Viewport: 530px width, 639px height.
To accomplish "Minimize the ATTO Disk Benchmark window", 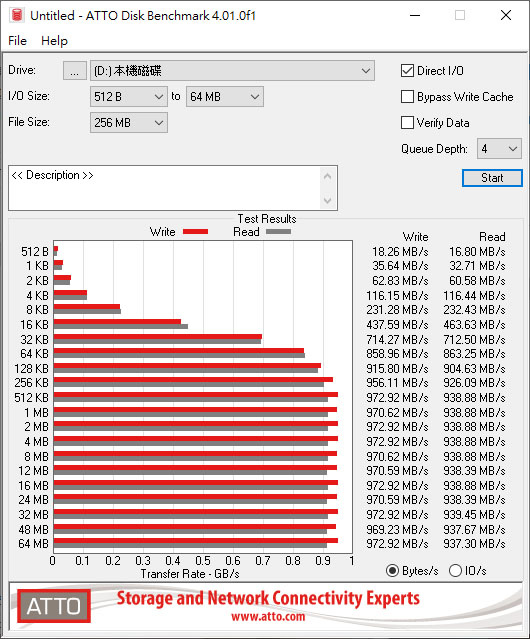I will tap(415, 15).
